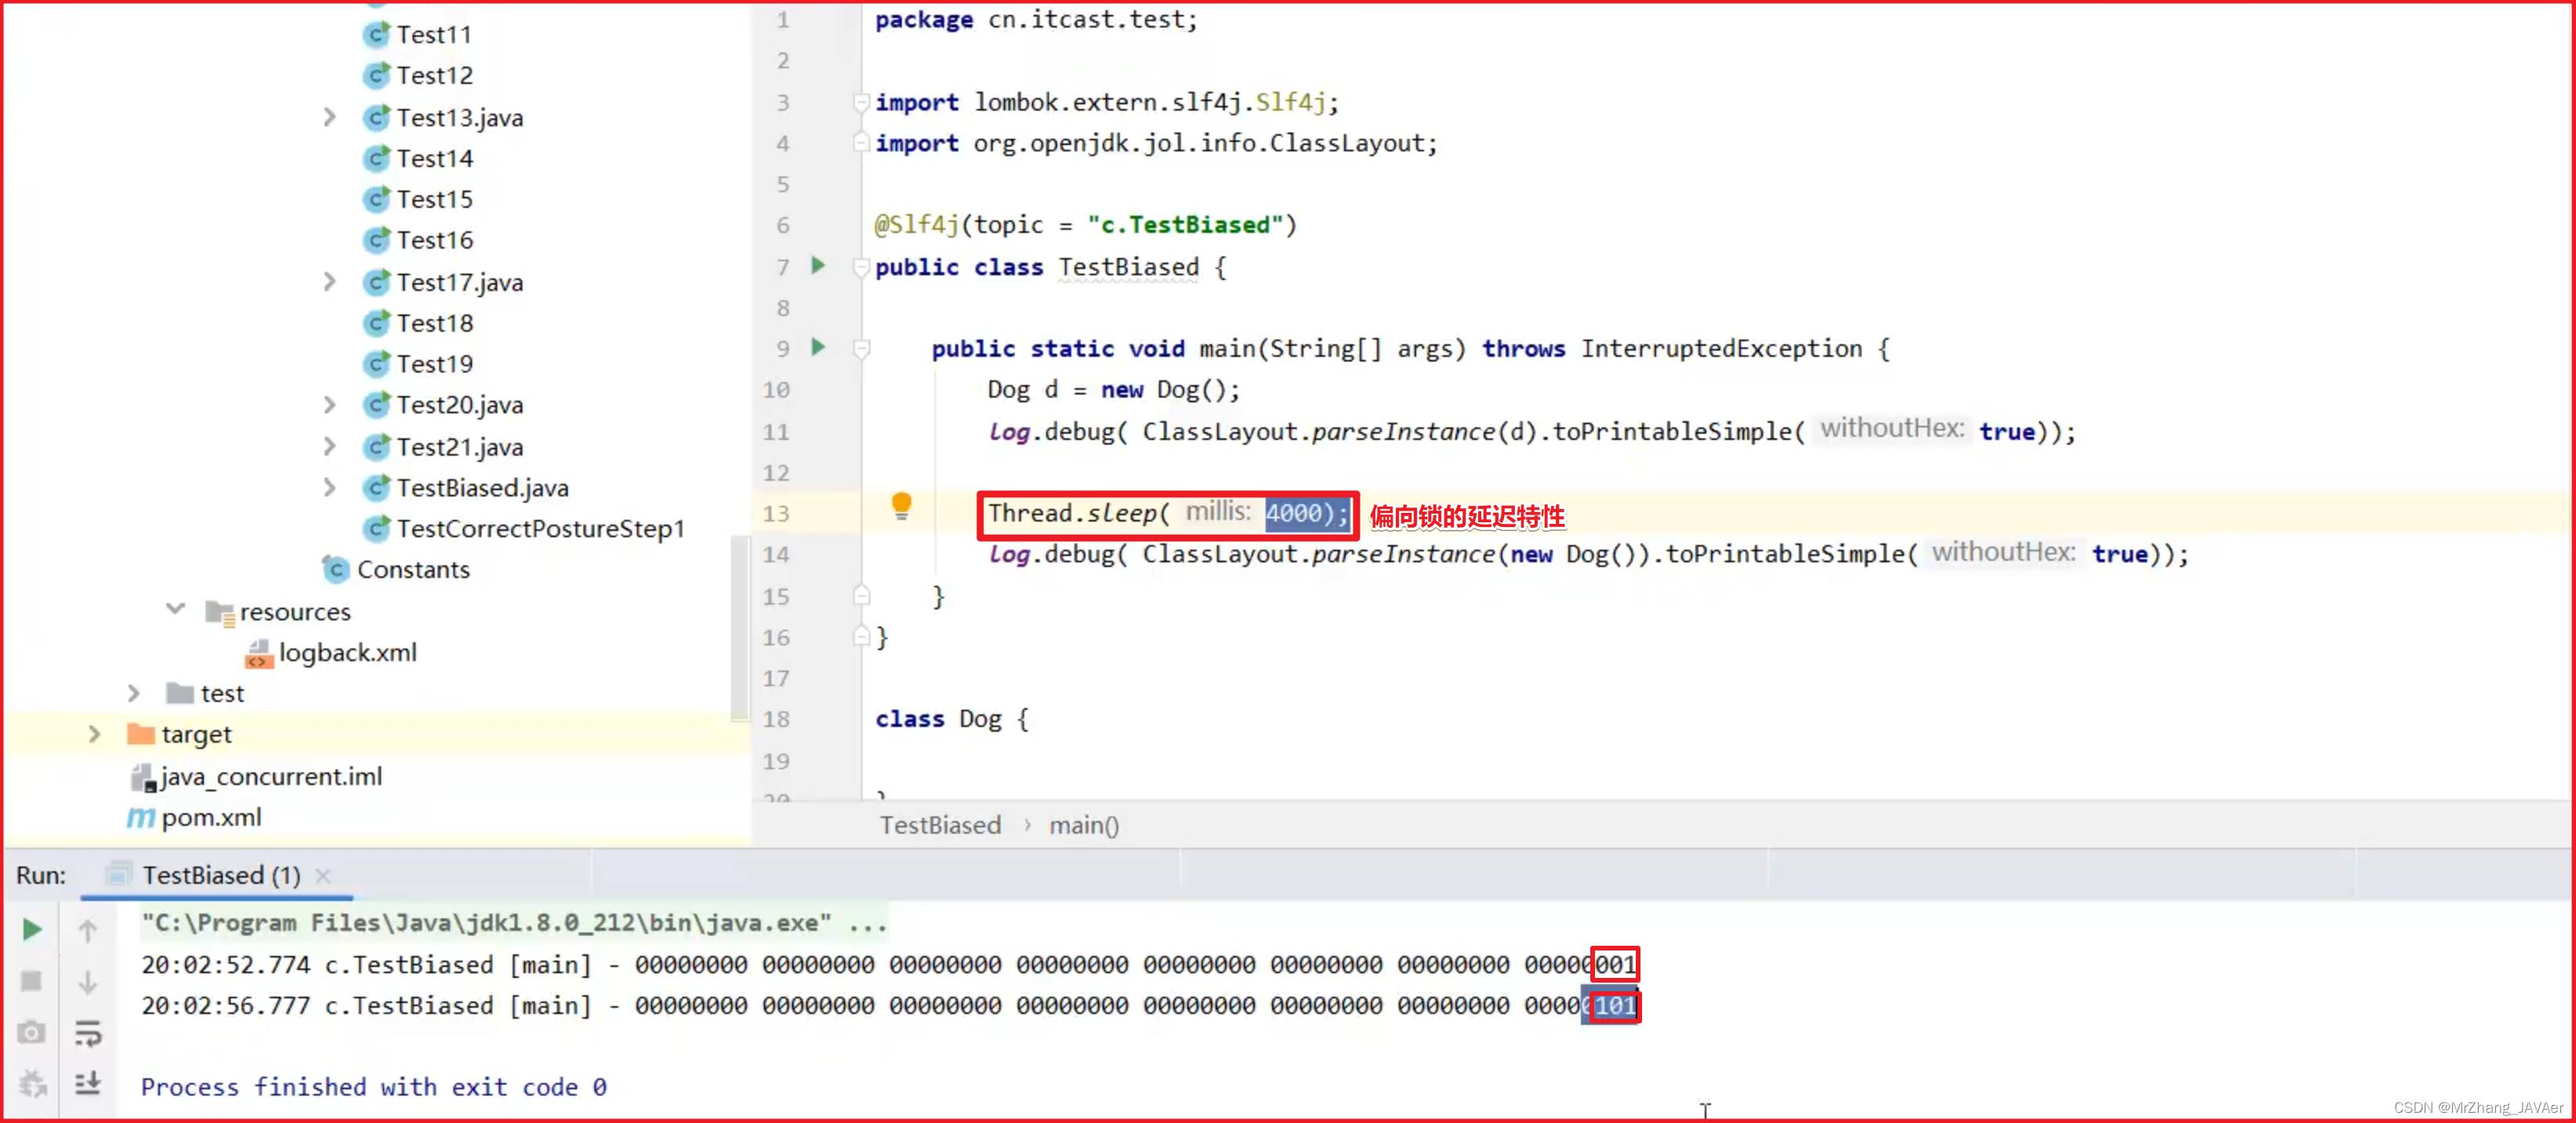Click main() breadcrumb
This screenshot has height=1123, width=2576.
coord(1084,825)
